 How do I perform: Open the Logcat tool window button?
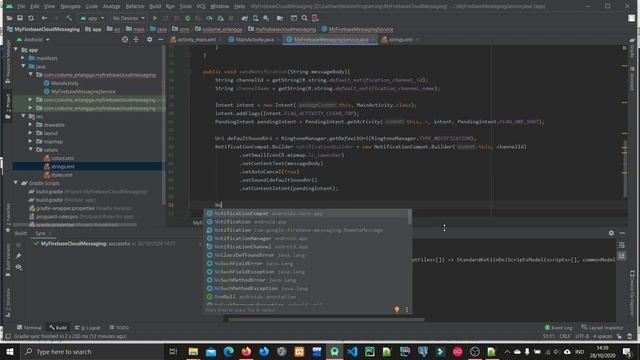click(88, 328)
